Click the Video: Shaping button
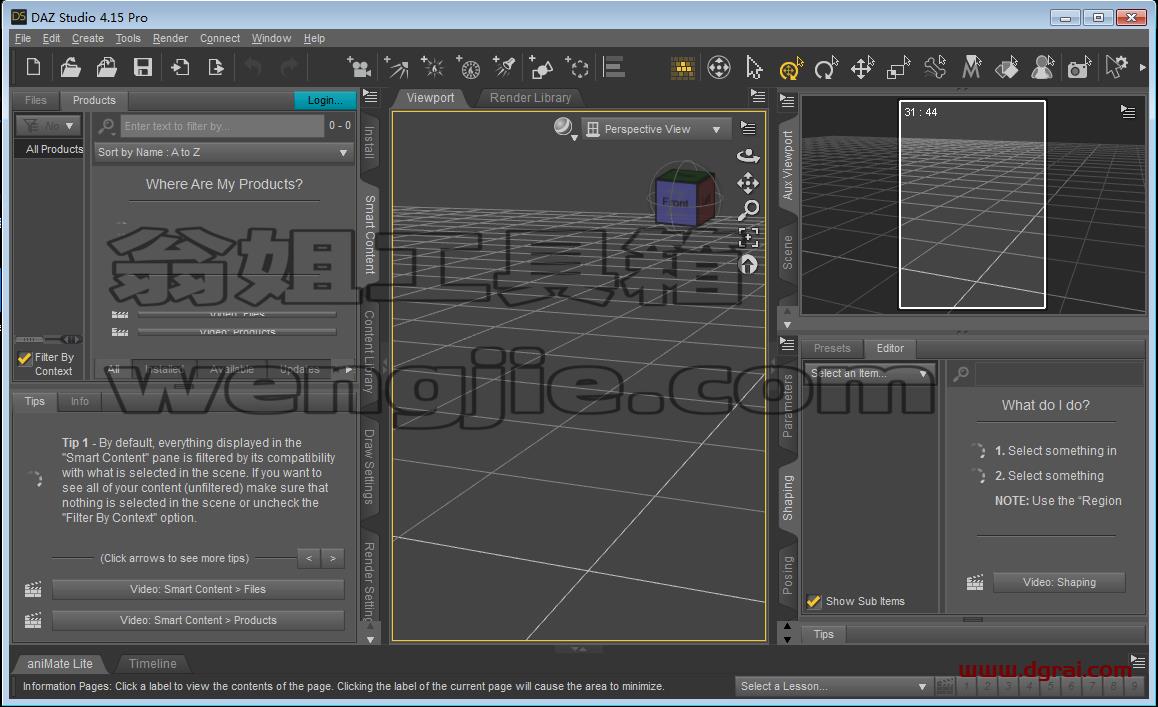 coord(1059,582)
